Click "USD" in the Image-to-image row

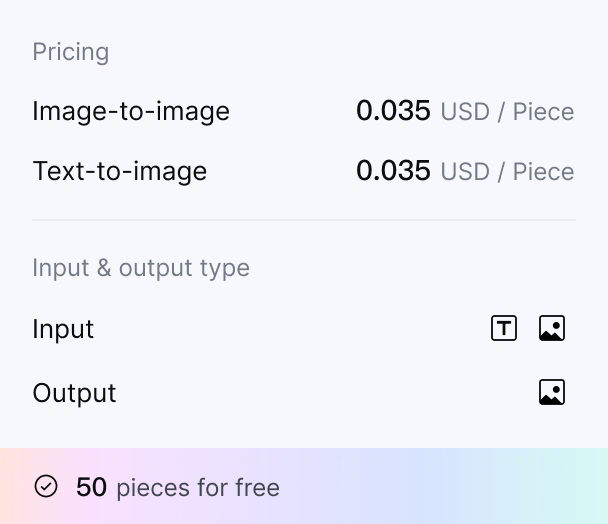(x=465, y=111)
